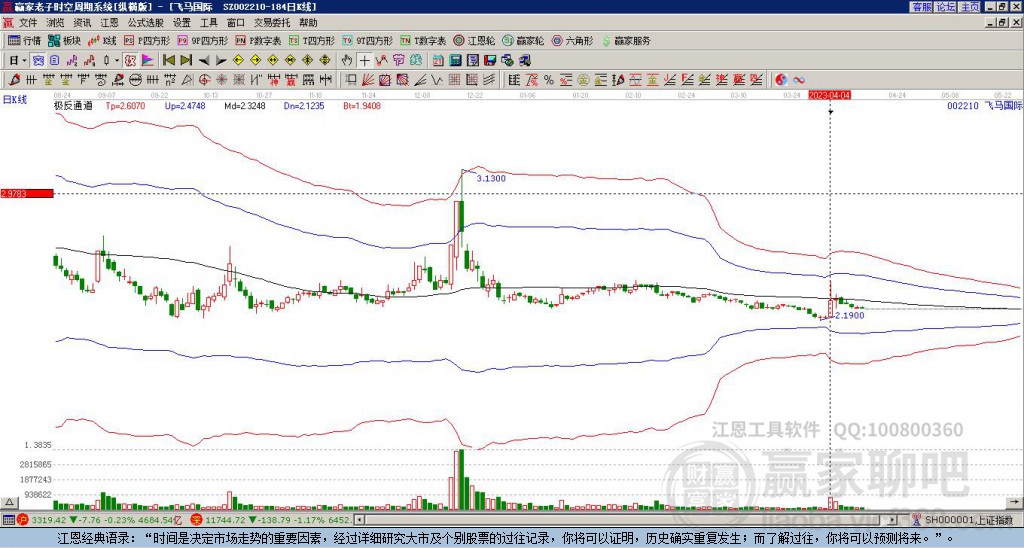Click the yellow diamond left-arrow icon
The height and width of the screenshot is (548, 1024).
pyautogui.click(x=238, y=61)
